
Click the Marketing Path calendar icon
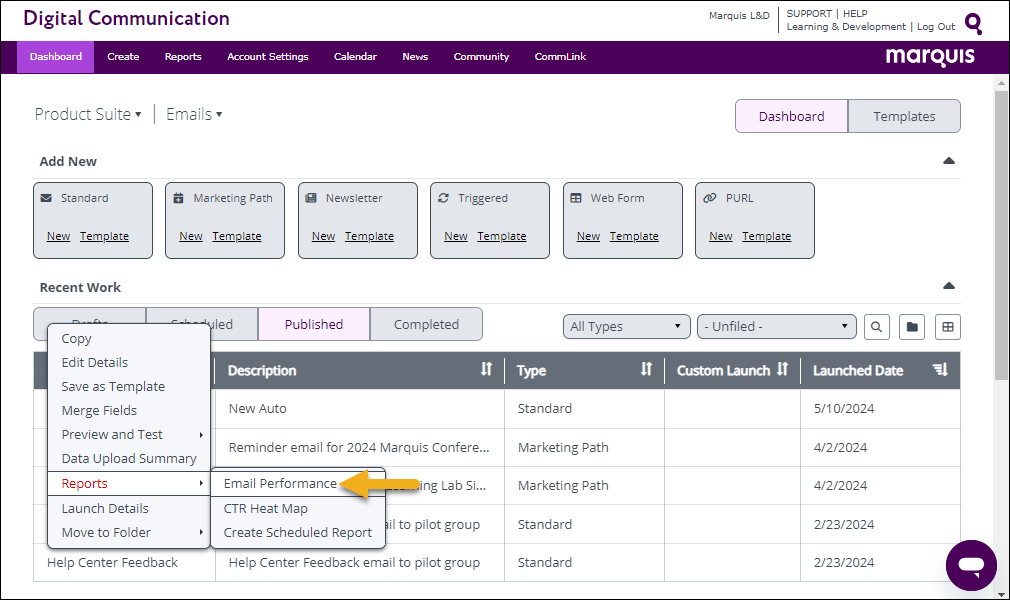click(x=178, y=198)
